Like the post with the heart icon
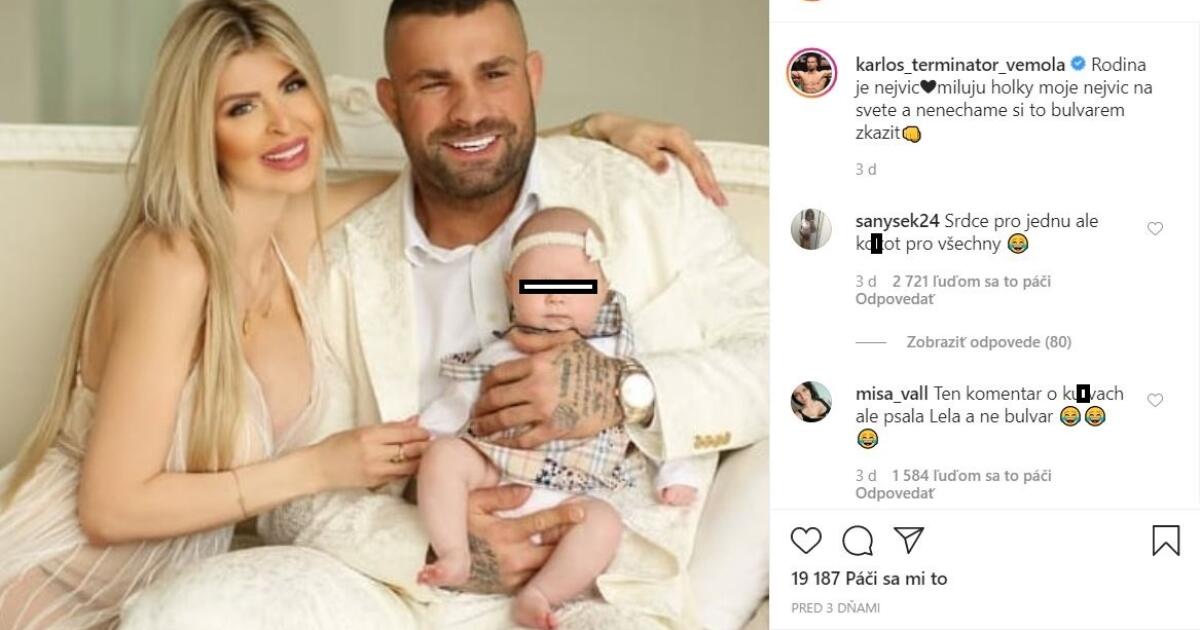Screen dimensions: 1200x630 806,540
